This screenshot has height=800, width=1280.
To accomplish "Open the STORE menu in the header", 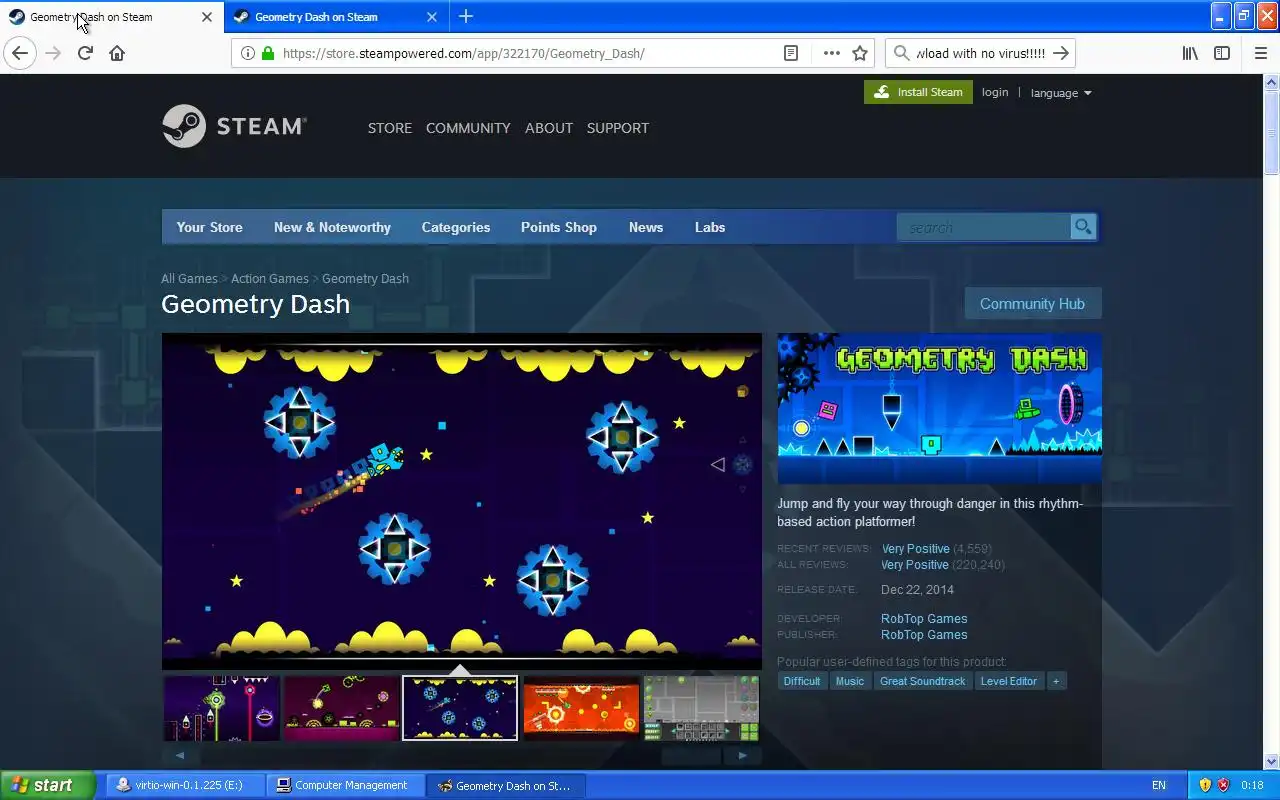I will (390, 128).
